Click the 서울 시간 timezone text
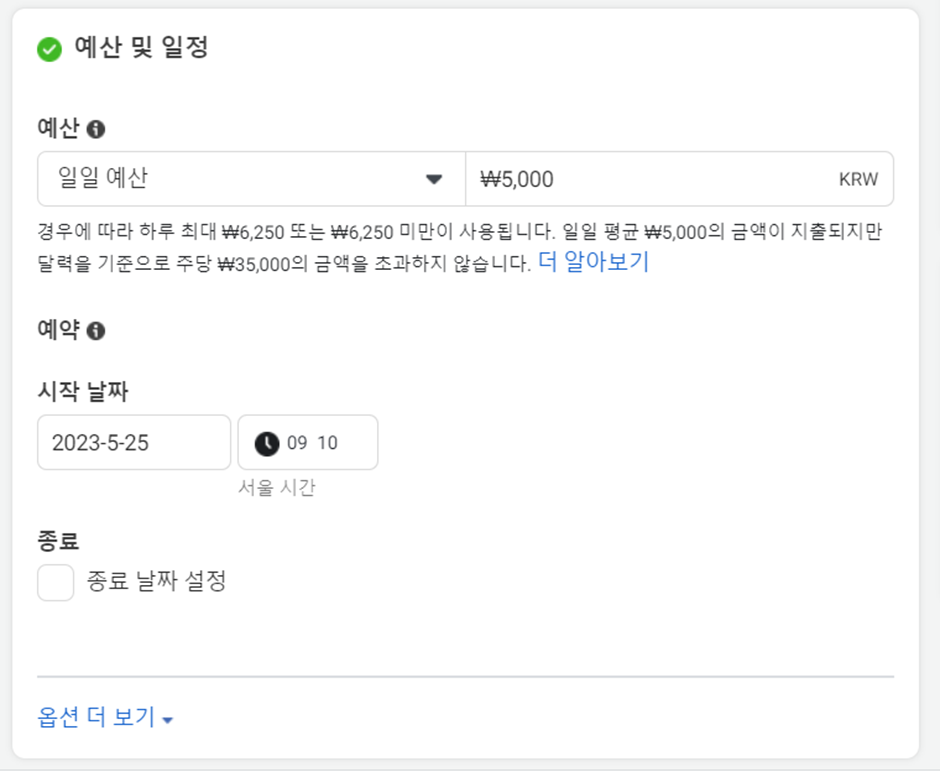Viewport: 940px width, 772px height. click(276, 487)
